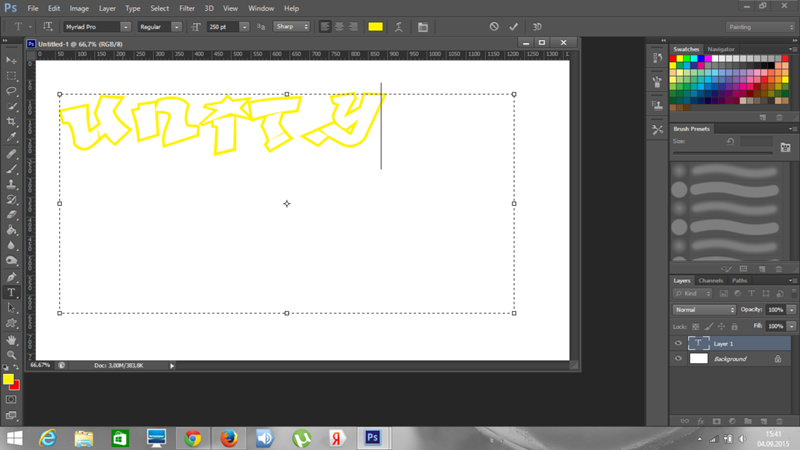Select the Pen tool
This screenshot has width=800, height=450.
[11, 278]
